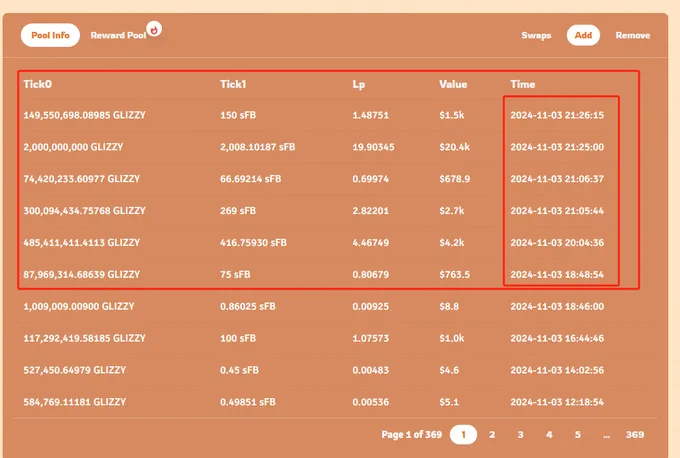Screen dimensions: 680x458
Task: Click the Lp value 0.80679
Action: pyautogui.click(x=370, y=275)
